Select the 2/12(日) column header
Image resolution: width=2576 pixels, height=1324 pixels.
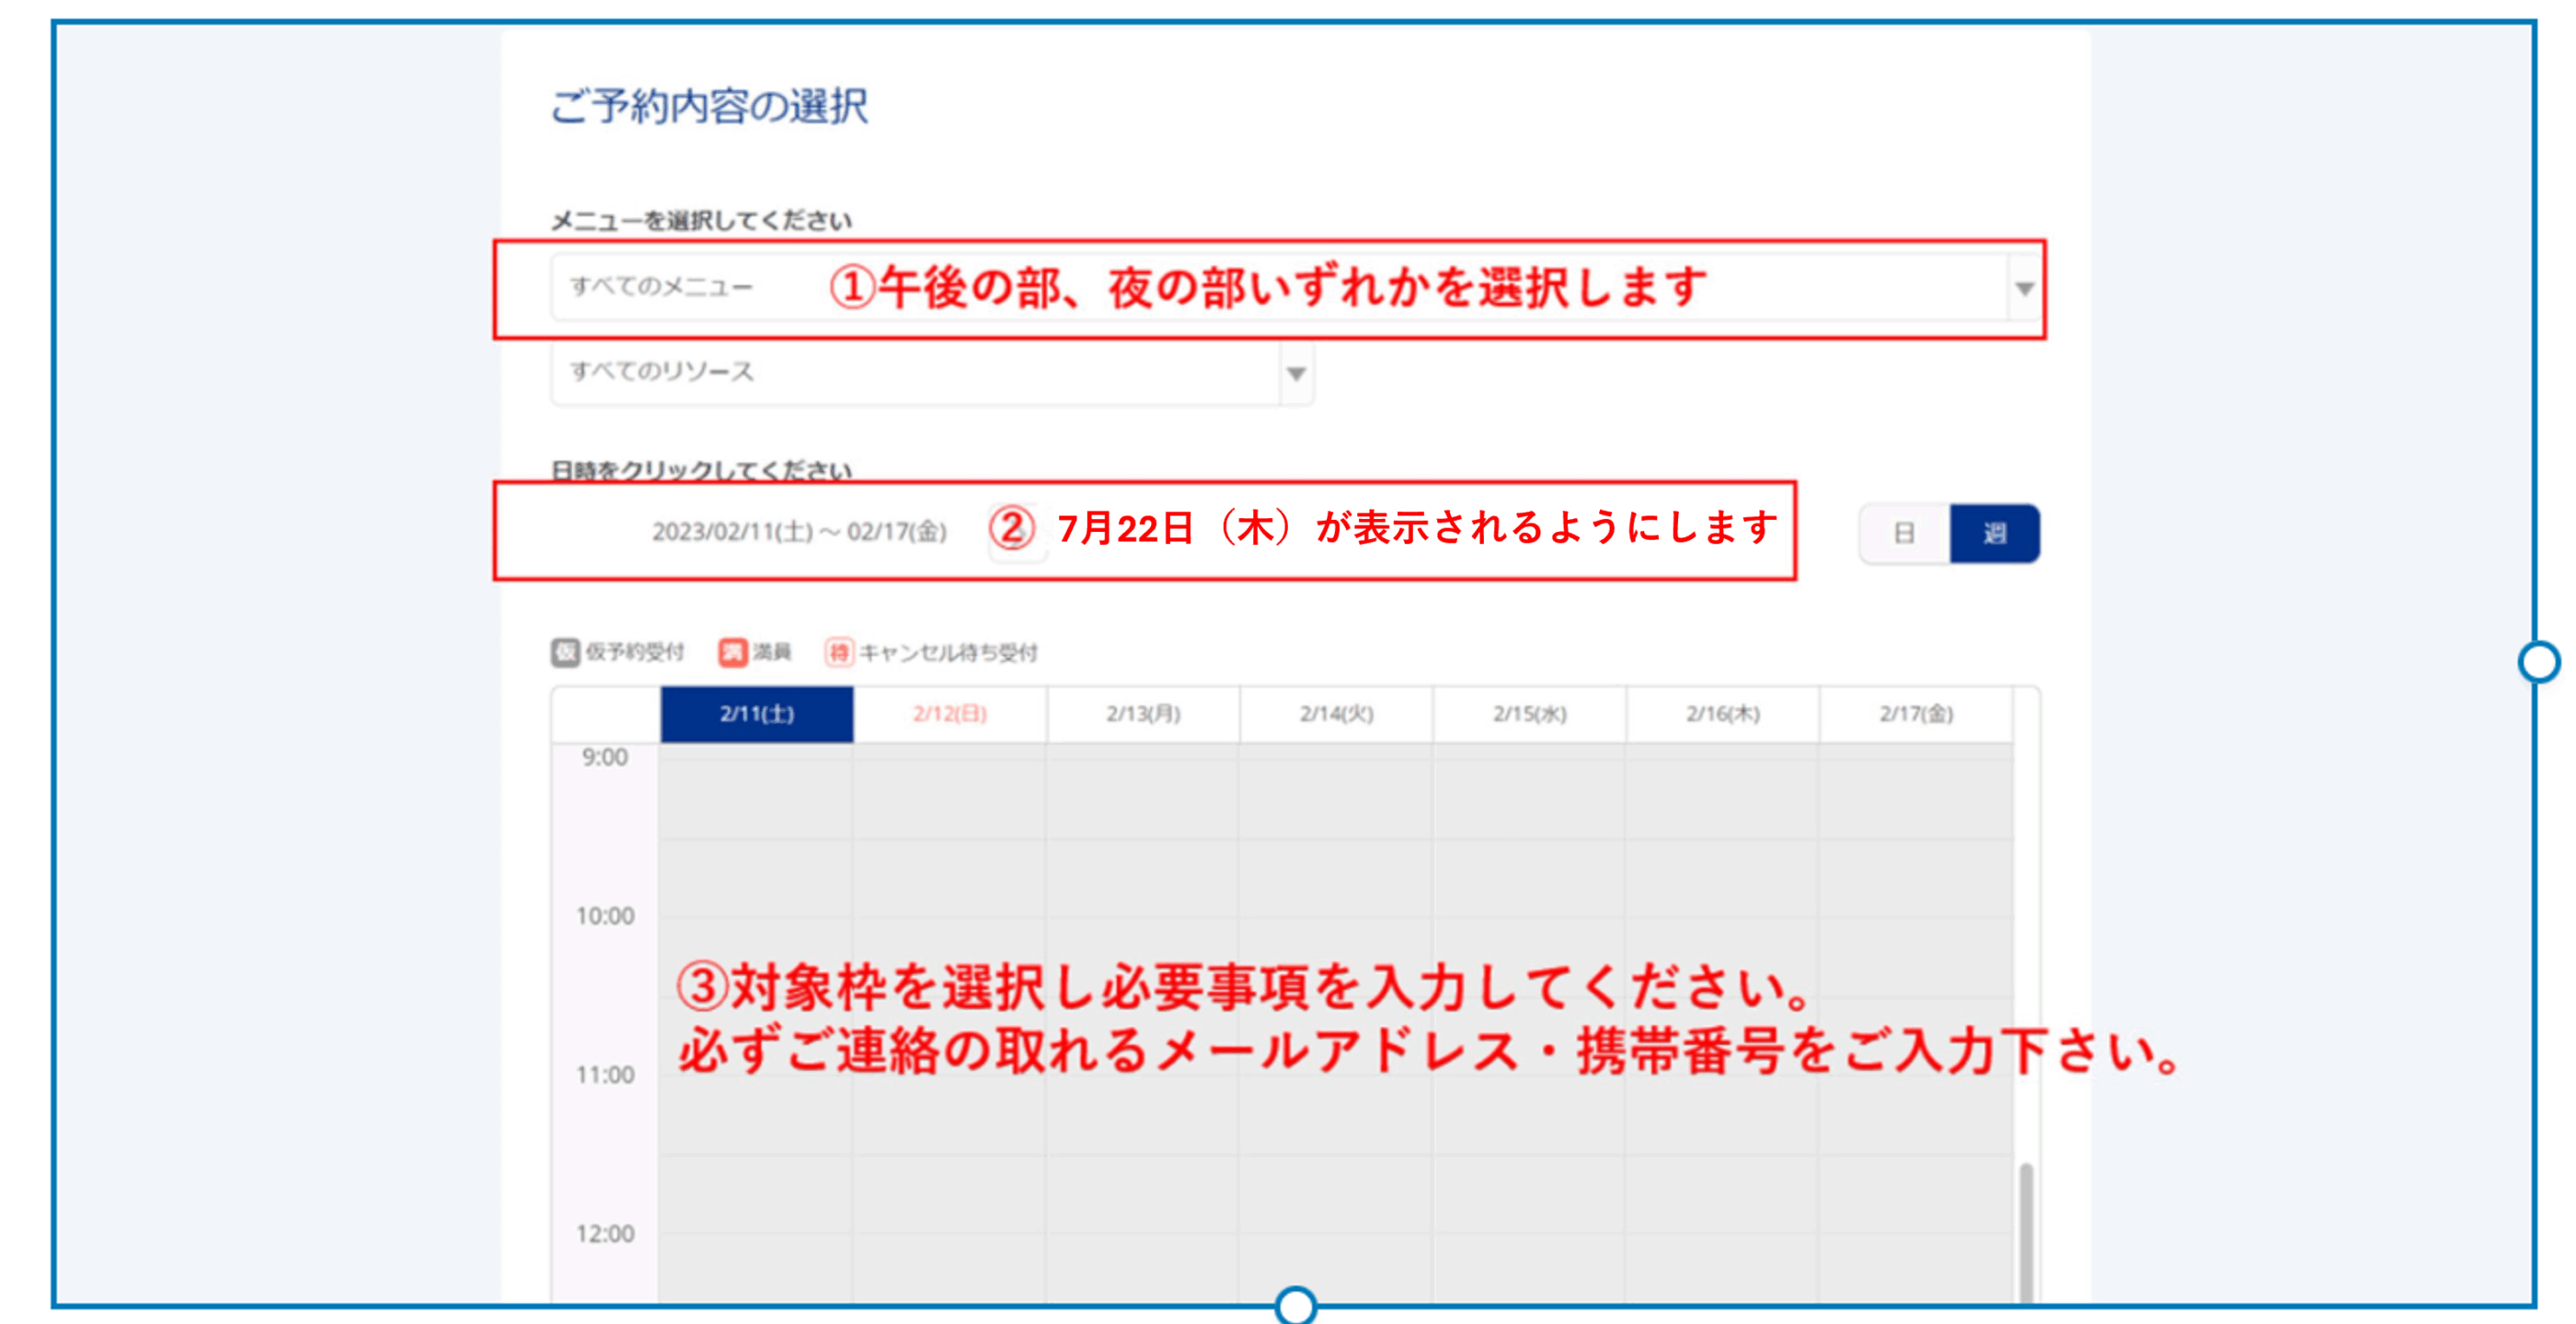[x=950, y=714]
